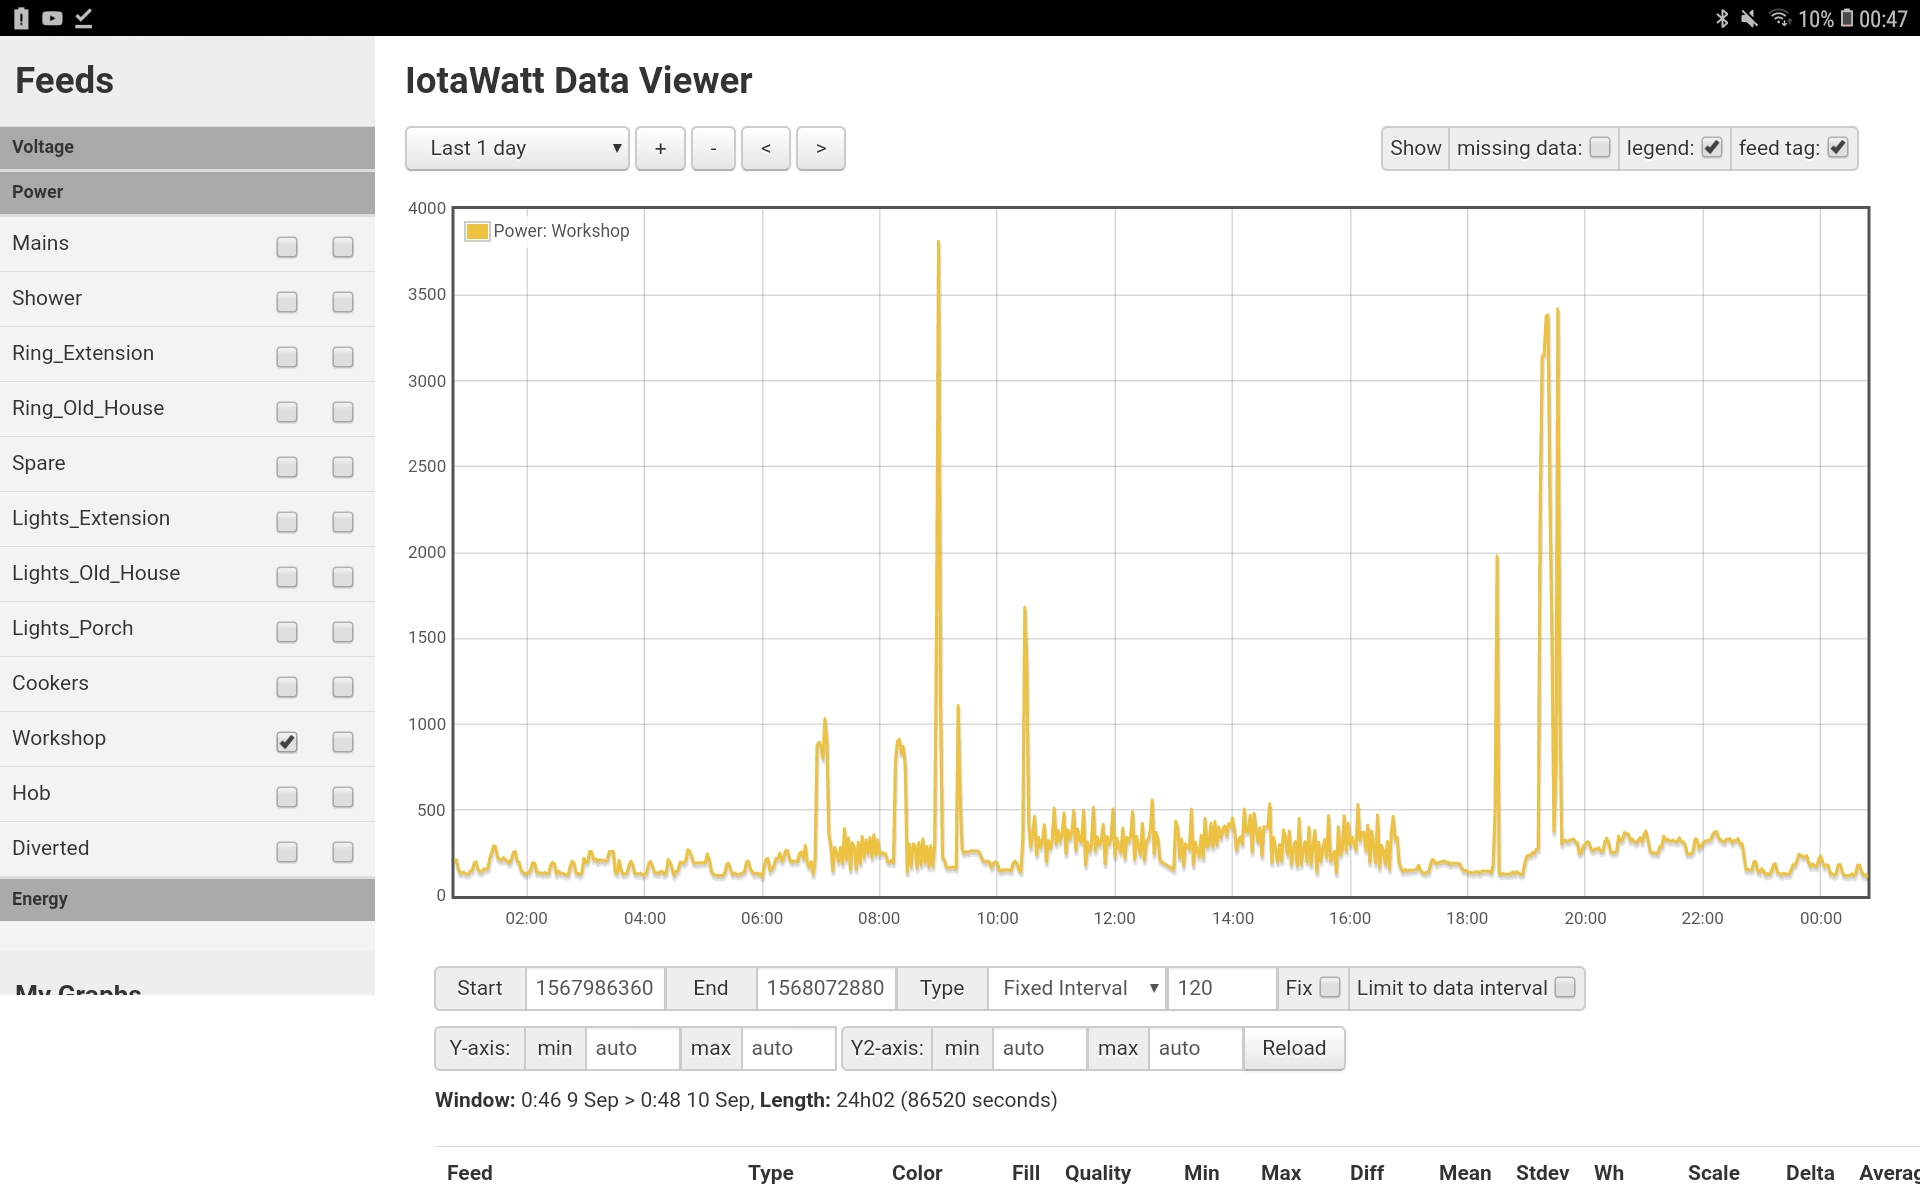Uncheck the feed tag checkbox
1920x1200 pixels.
(x=1838, y=147)
